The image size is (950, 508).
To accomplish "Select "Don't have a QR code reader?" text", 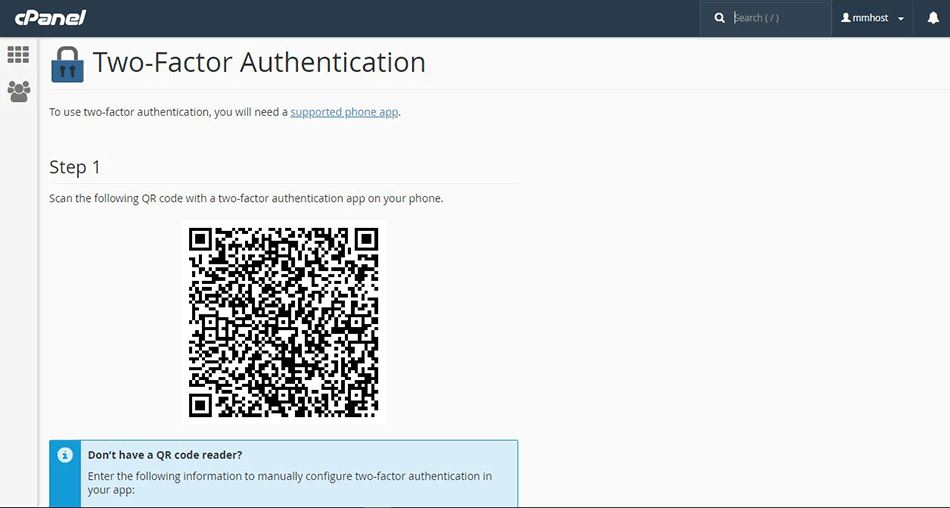I will pyautogui.click(x=165, y=455).
